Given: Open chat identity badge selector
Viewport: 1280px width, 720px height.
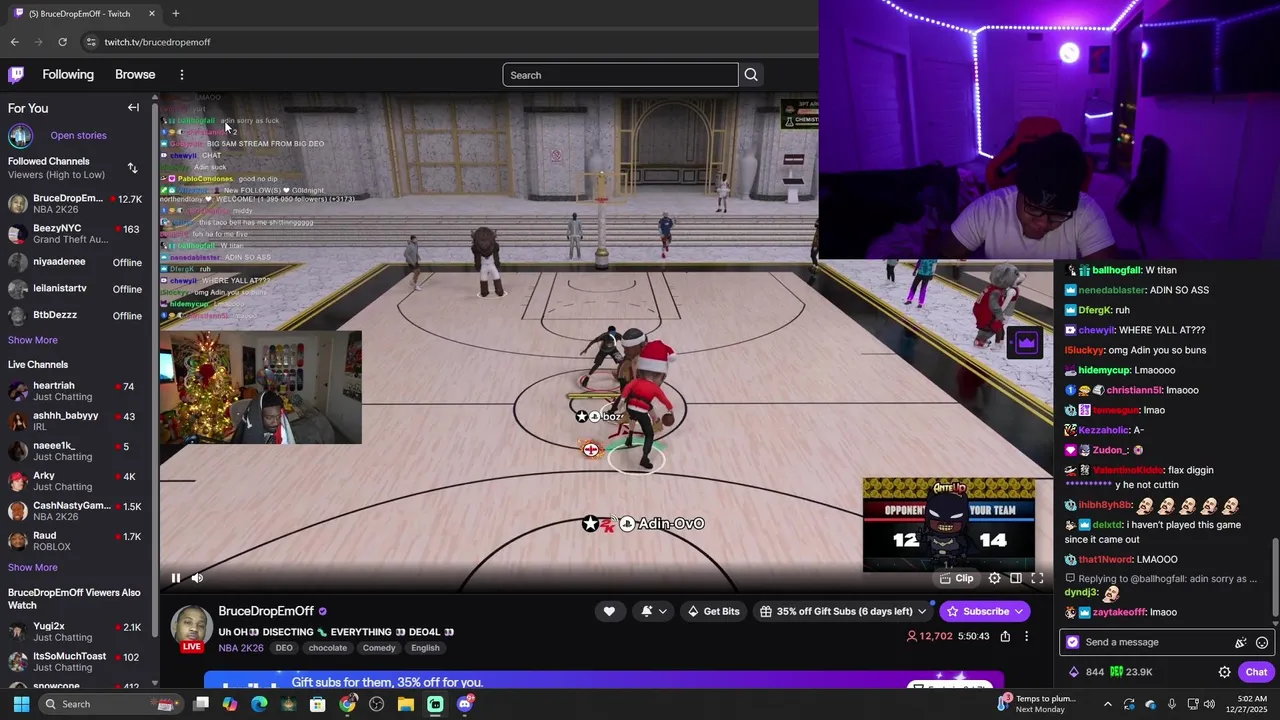Looking at the screenshot, I should pyautogui.click(x=1073, y=642).
